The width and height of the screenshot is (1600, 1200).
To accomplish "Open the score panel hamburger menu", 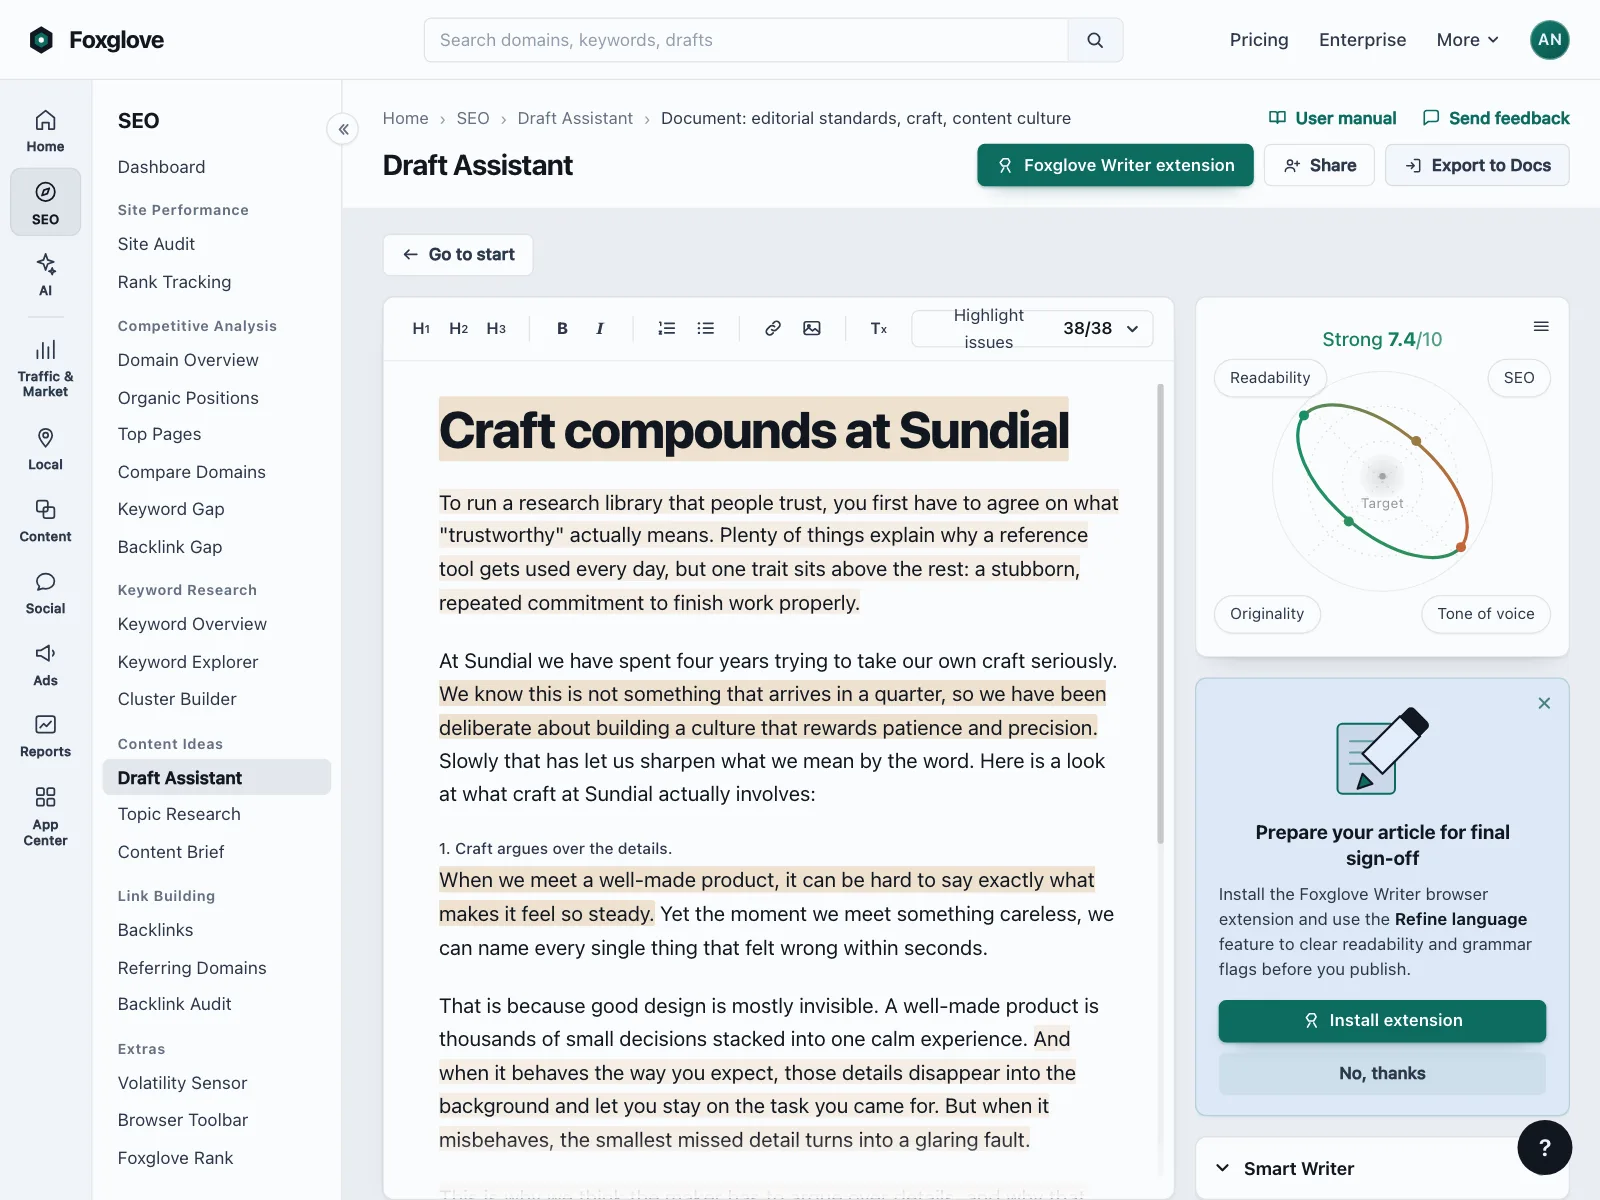I will [1541, 327].
